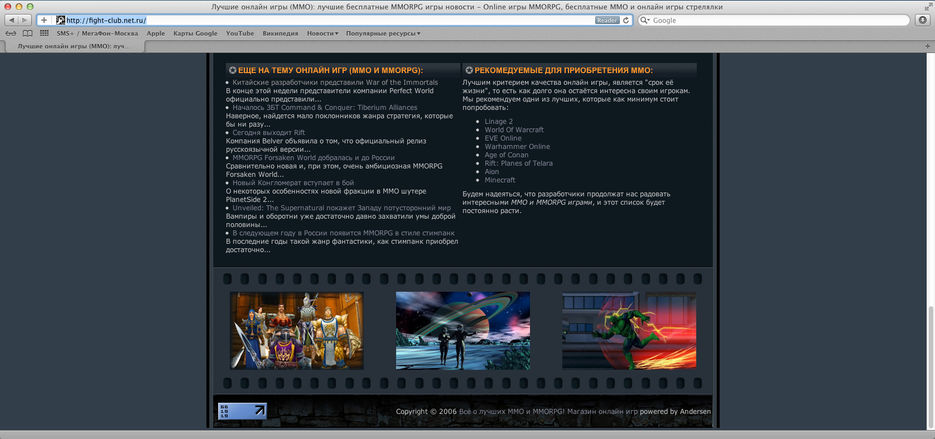This screenshot has width=935, height=439.
Task: Open the Карты Google bookmark
Action: (x=196, y=33)
